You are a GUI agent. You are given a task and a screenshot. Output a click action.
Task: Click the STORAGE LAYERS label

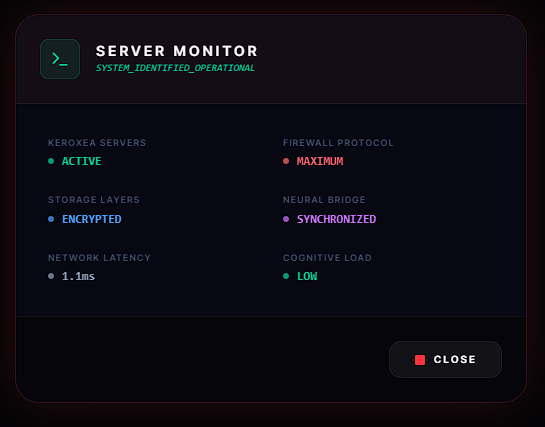click(94, 200)
